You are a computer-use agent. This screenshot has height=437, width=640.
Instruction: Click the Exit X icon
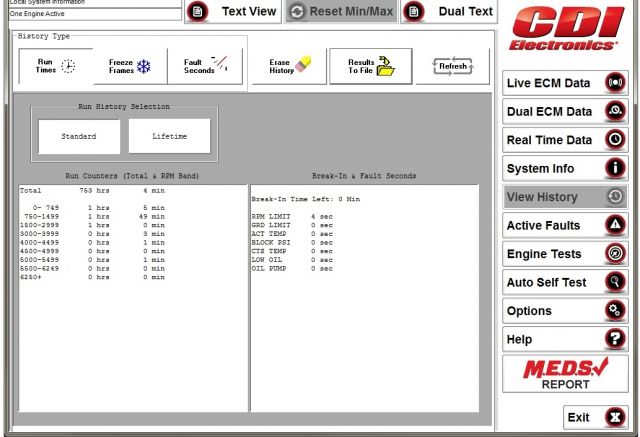pos(616,417)
